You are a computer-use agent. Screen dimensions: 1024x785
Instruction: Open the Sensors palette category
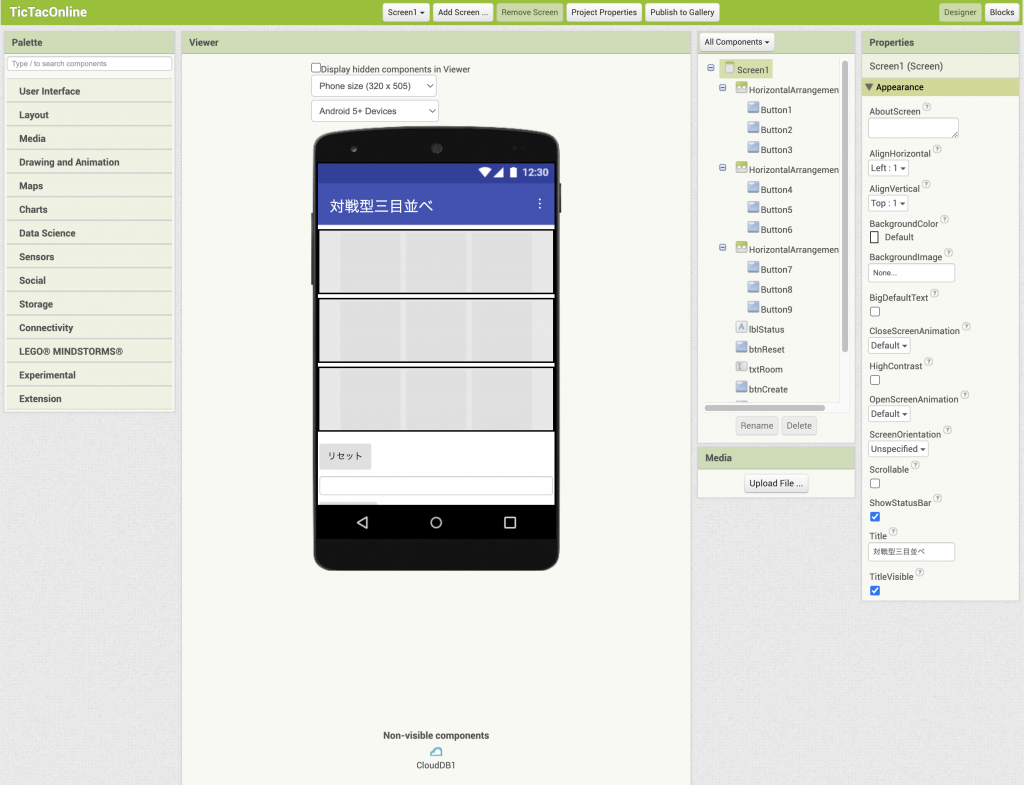[x=89, y=257]
